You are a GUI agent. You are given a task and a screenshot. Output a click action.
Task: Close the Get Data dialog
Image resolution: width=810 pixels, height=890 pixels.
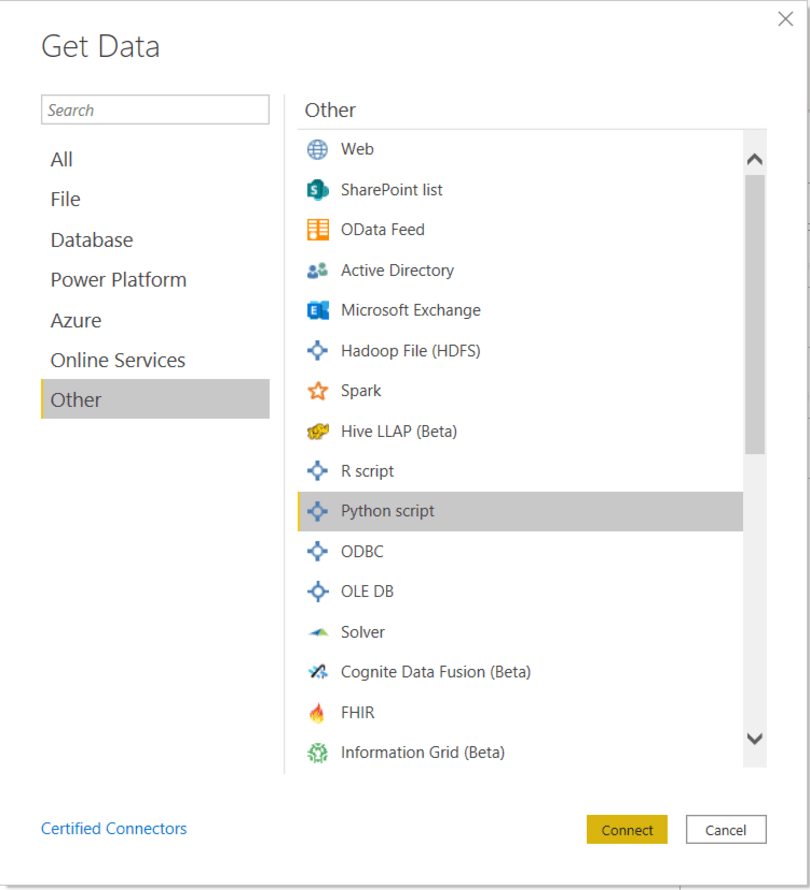point(786,19)
